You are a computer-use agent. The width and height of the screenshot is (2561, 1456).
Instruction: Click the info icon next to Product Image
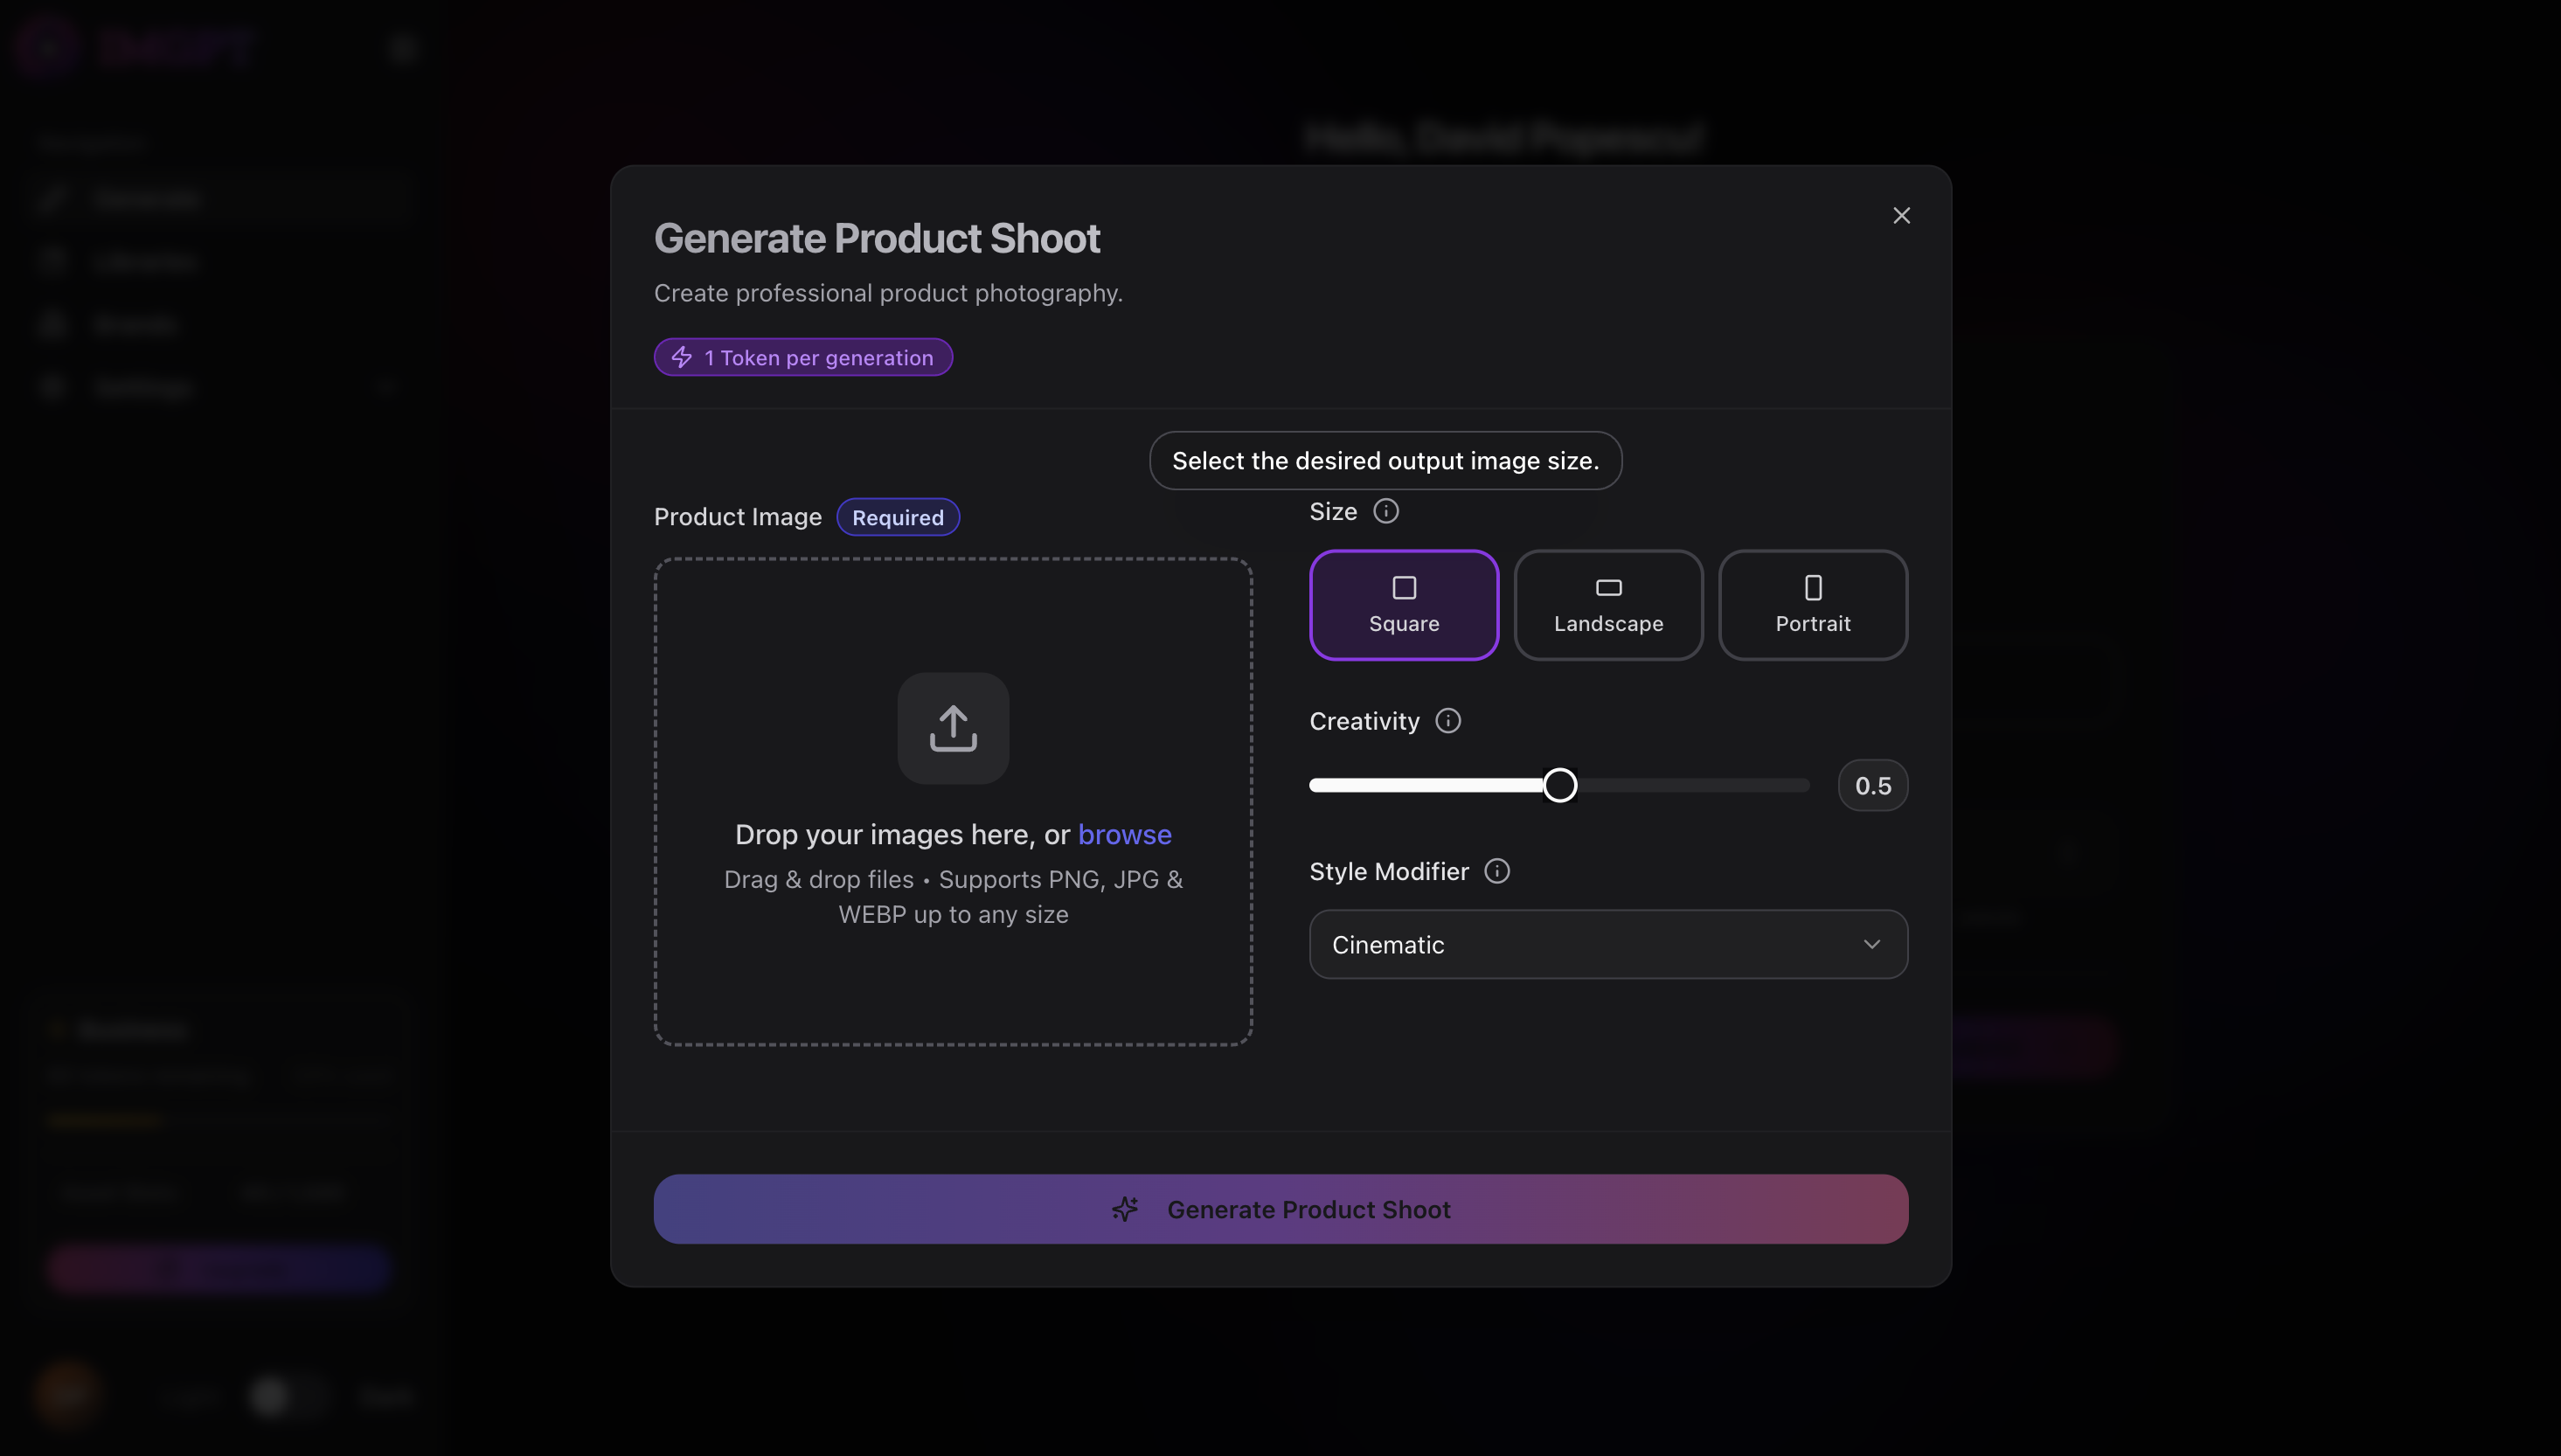[x=897, y=517]
